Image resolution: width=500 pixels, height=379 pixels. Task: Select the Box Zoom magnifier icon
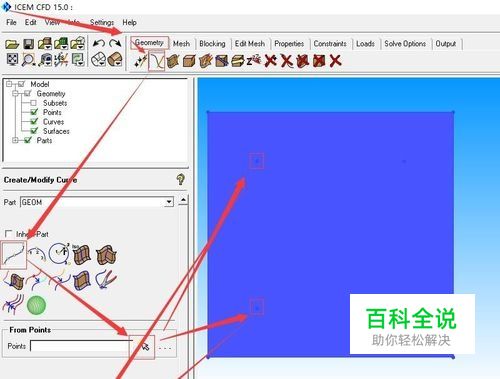tap(28, 60)
